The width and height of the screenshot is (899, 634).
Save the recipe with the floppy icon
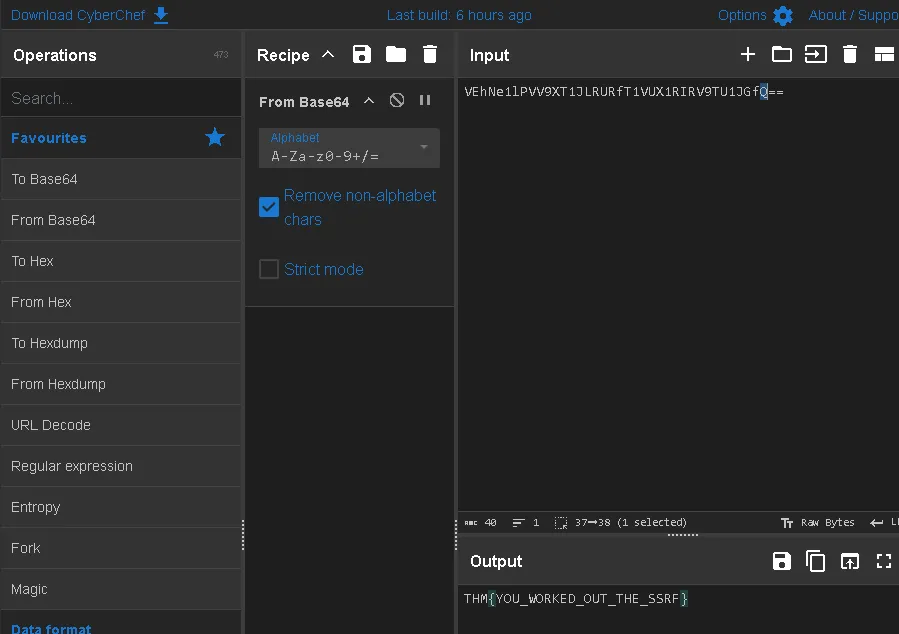coord(362,54)
